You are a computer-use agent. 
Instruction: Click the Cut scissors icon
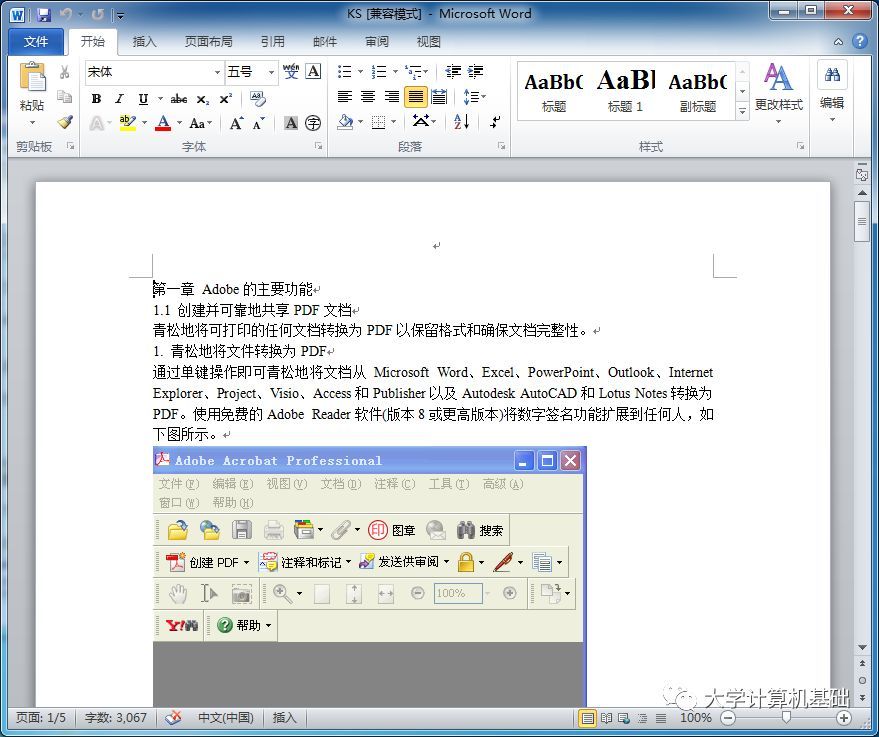pyautogui.click(x=64, y=72)
